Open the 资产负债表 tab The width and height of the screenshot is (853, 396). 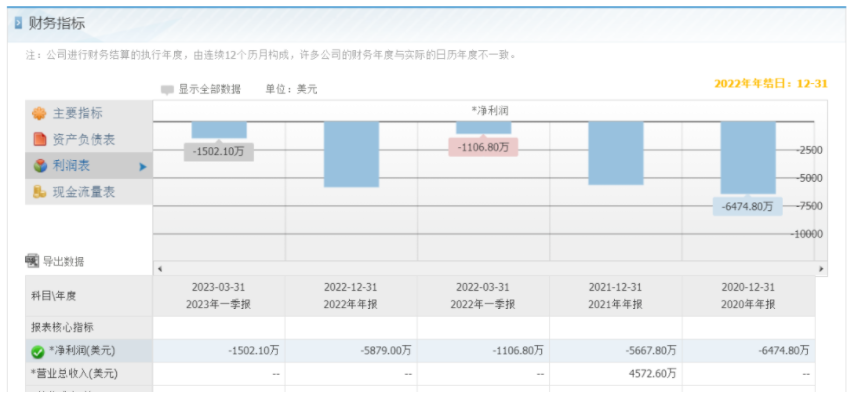[89, 140]
